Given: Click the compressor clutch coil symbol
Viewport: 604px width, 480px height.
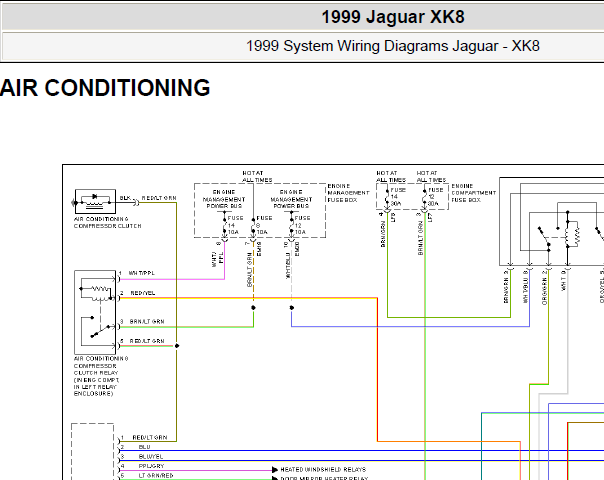Looking at the screenshot, I should [x=95, y=201].
